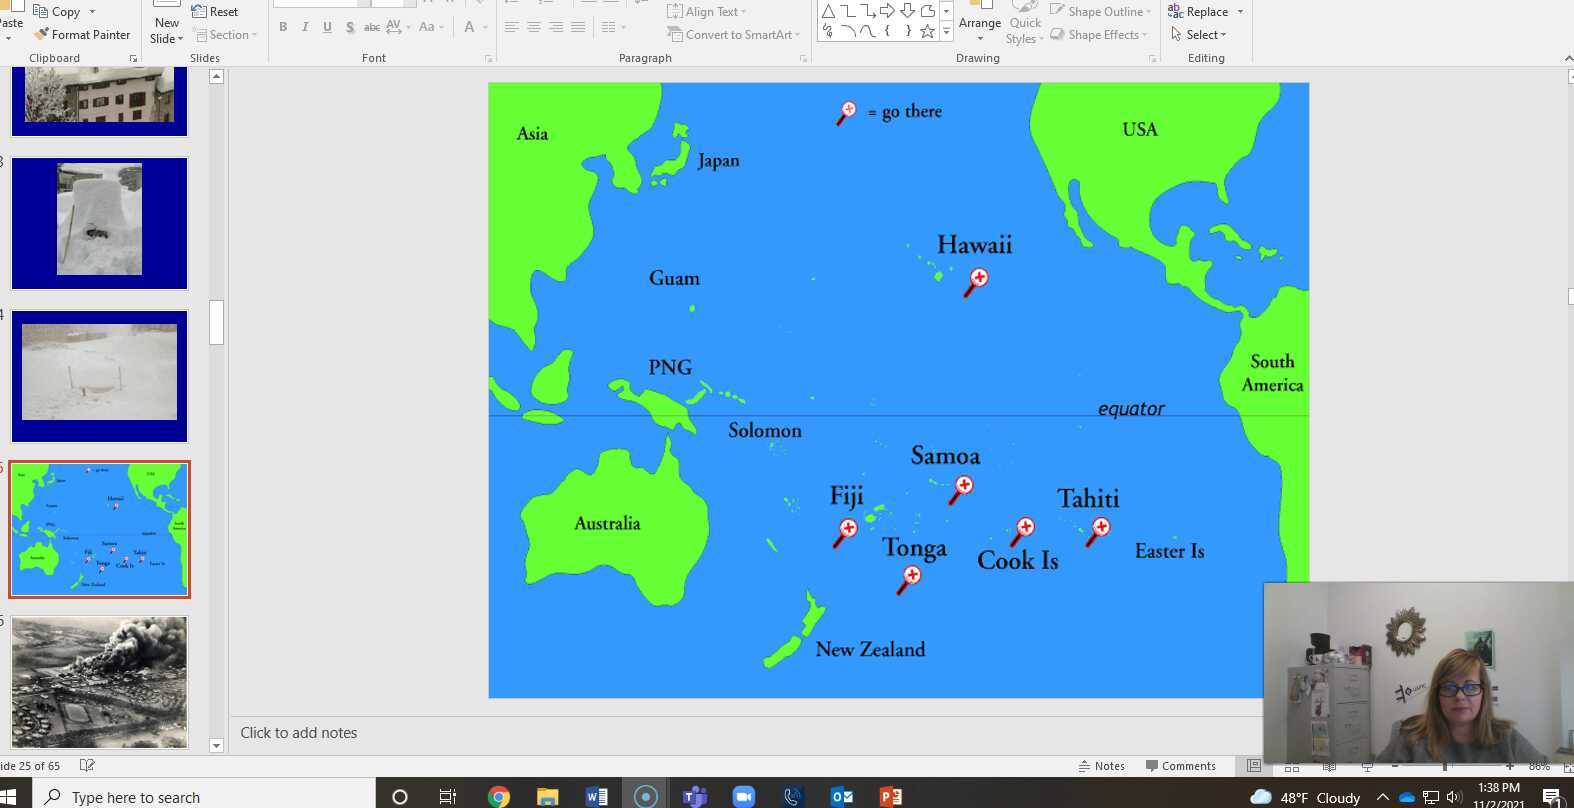Click in the 'Click to add notes' area
1574x808 pixels.
[x=298, y=733]
